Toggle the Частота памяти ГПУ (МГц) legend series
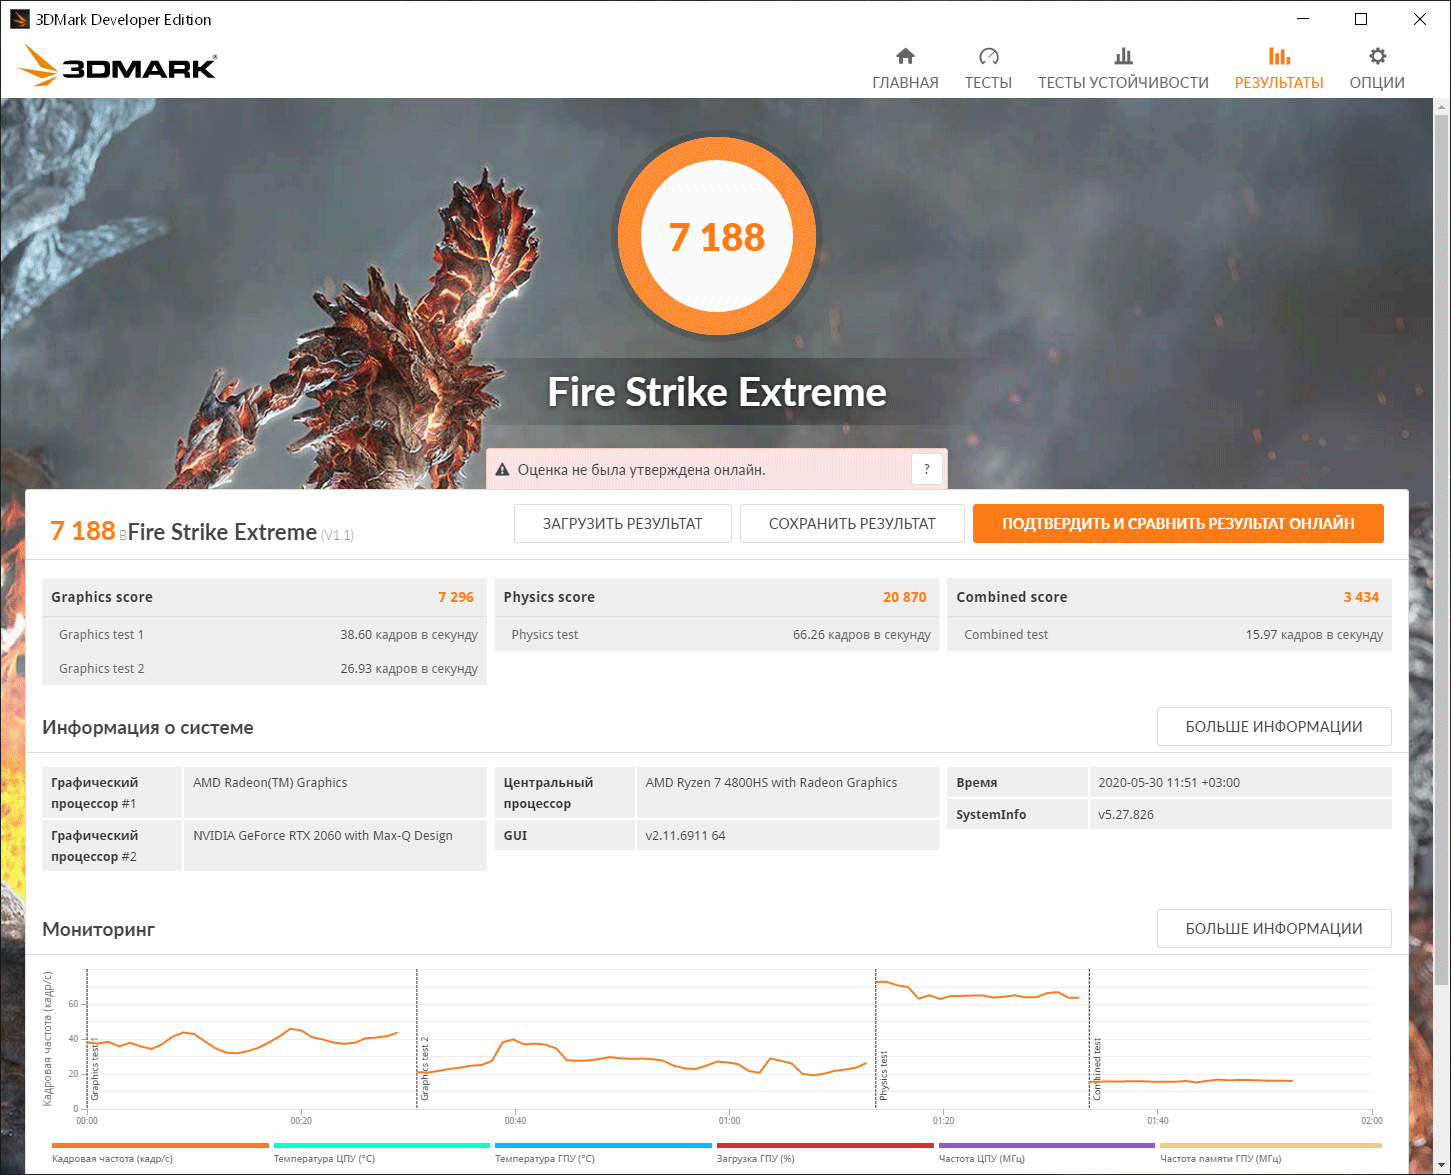 tap(1271, 1153)
